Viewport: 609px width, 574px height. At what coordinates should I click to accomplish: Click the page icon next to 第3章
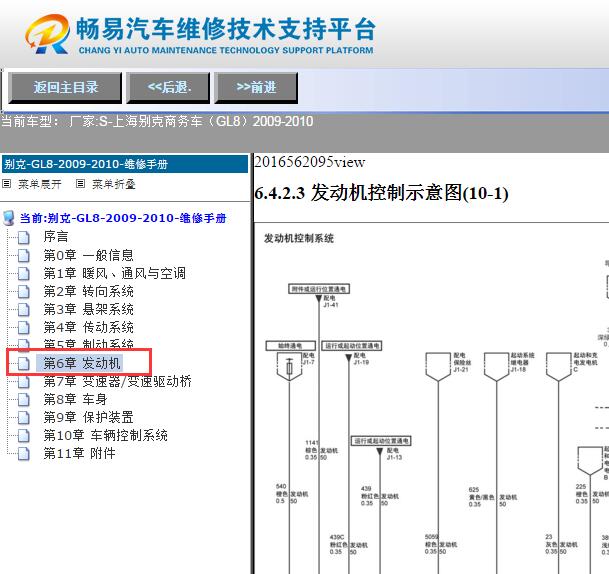coord(24,310)
